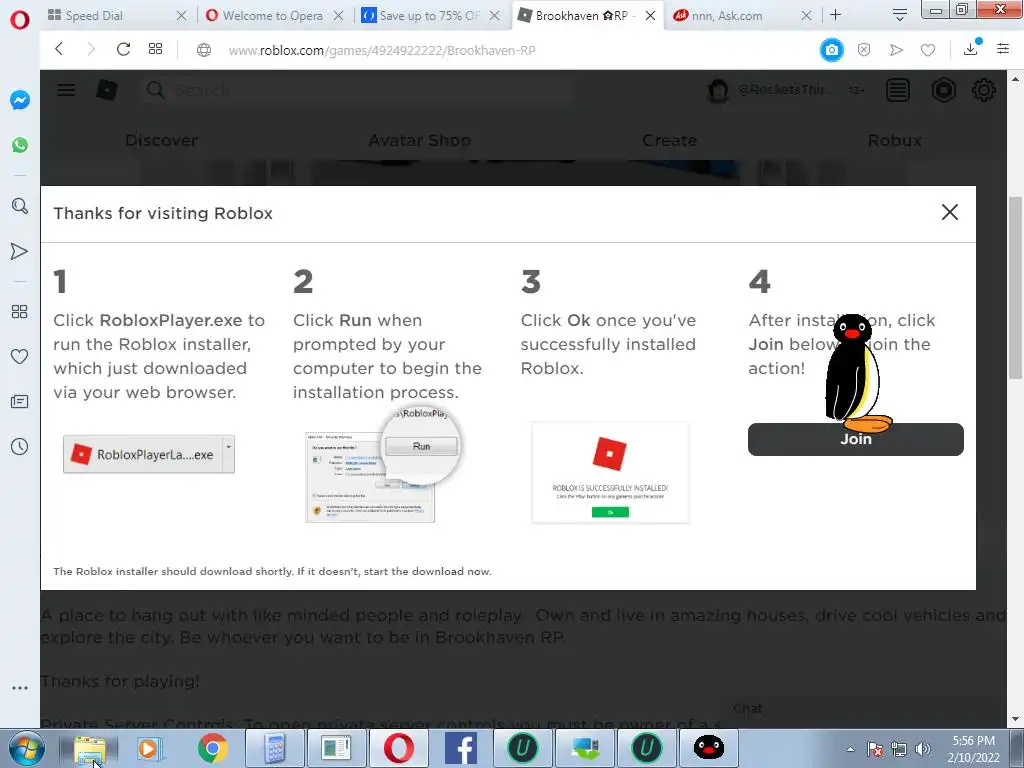Open Roblox Robux balance icon
This screenshot has width=1024, height=768.
pyautogui.click(x=943, y=90)
